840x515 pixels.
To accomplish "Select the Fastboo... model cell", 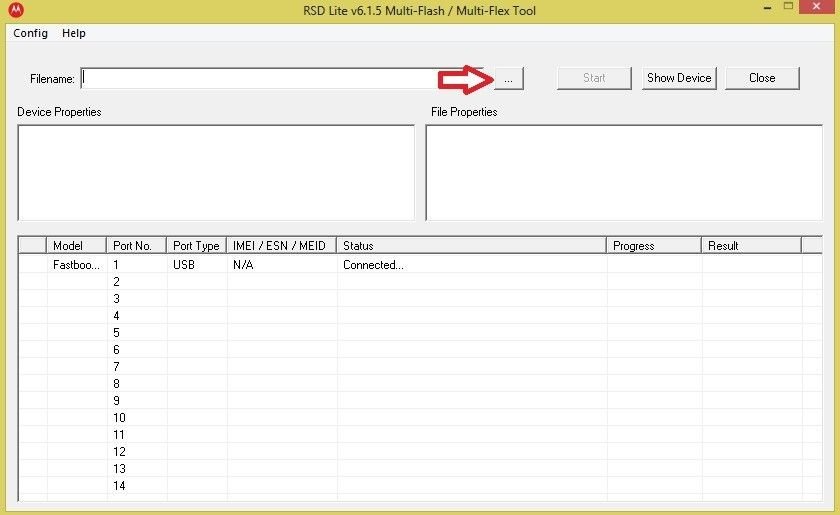I will click(x=76, y=265).
